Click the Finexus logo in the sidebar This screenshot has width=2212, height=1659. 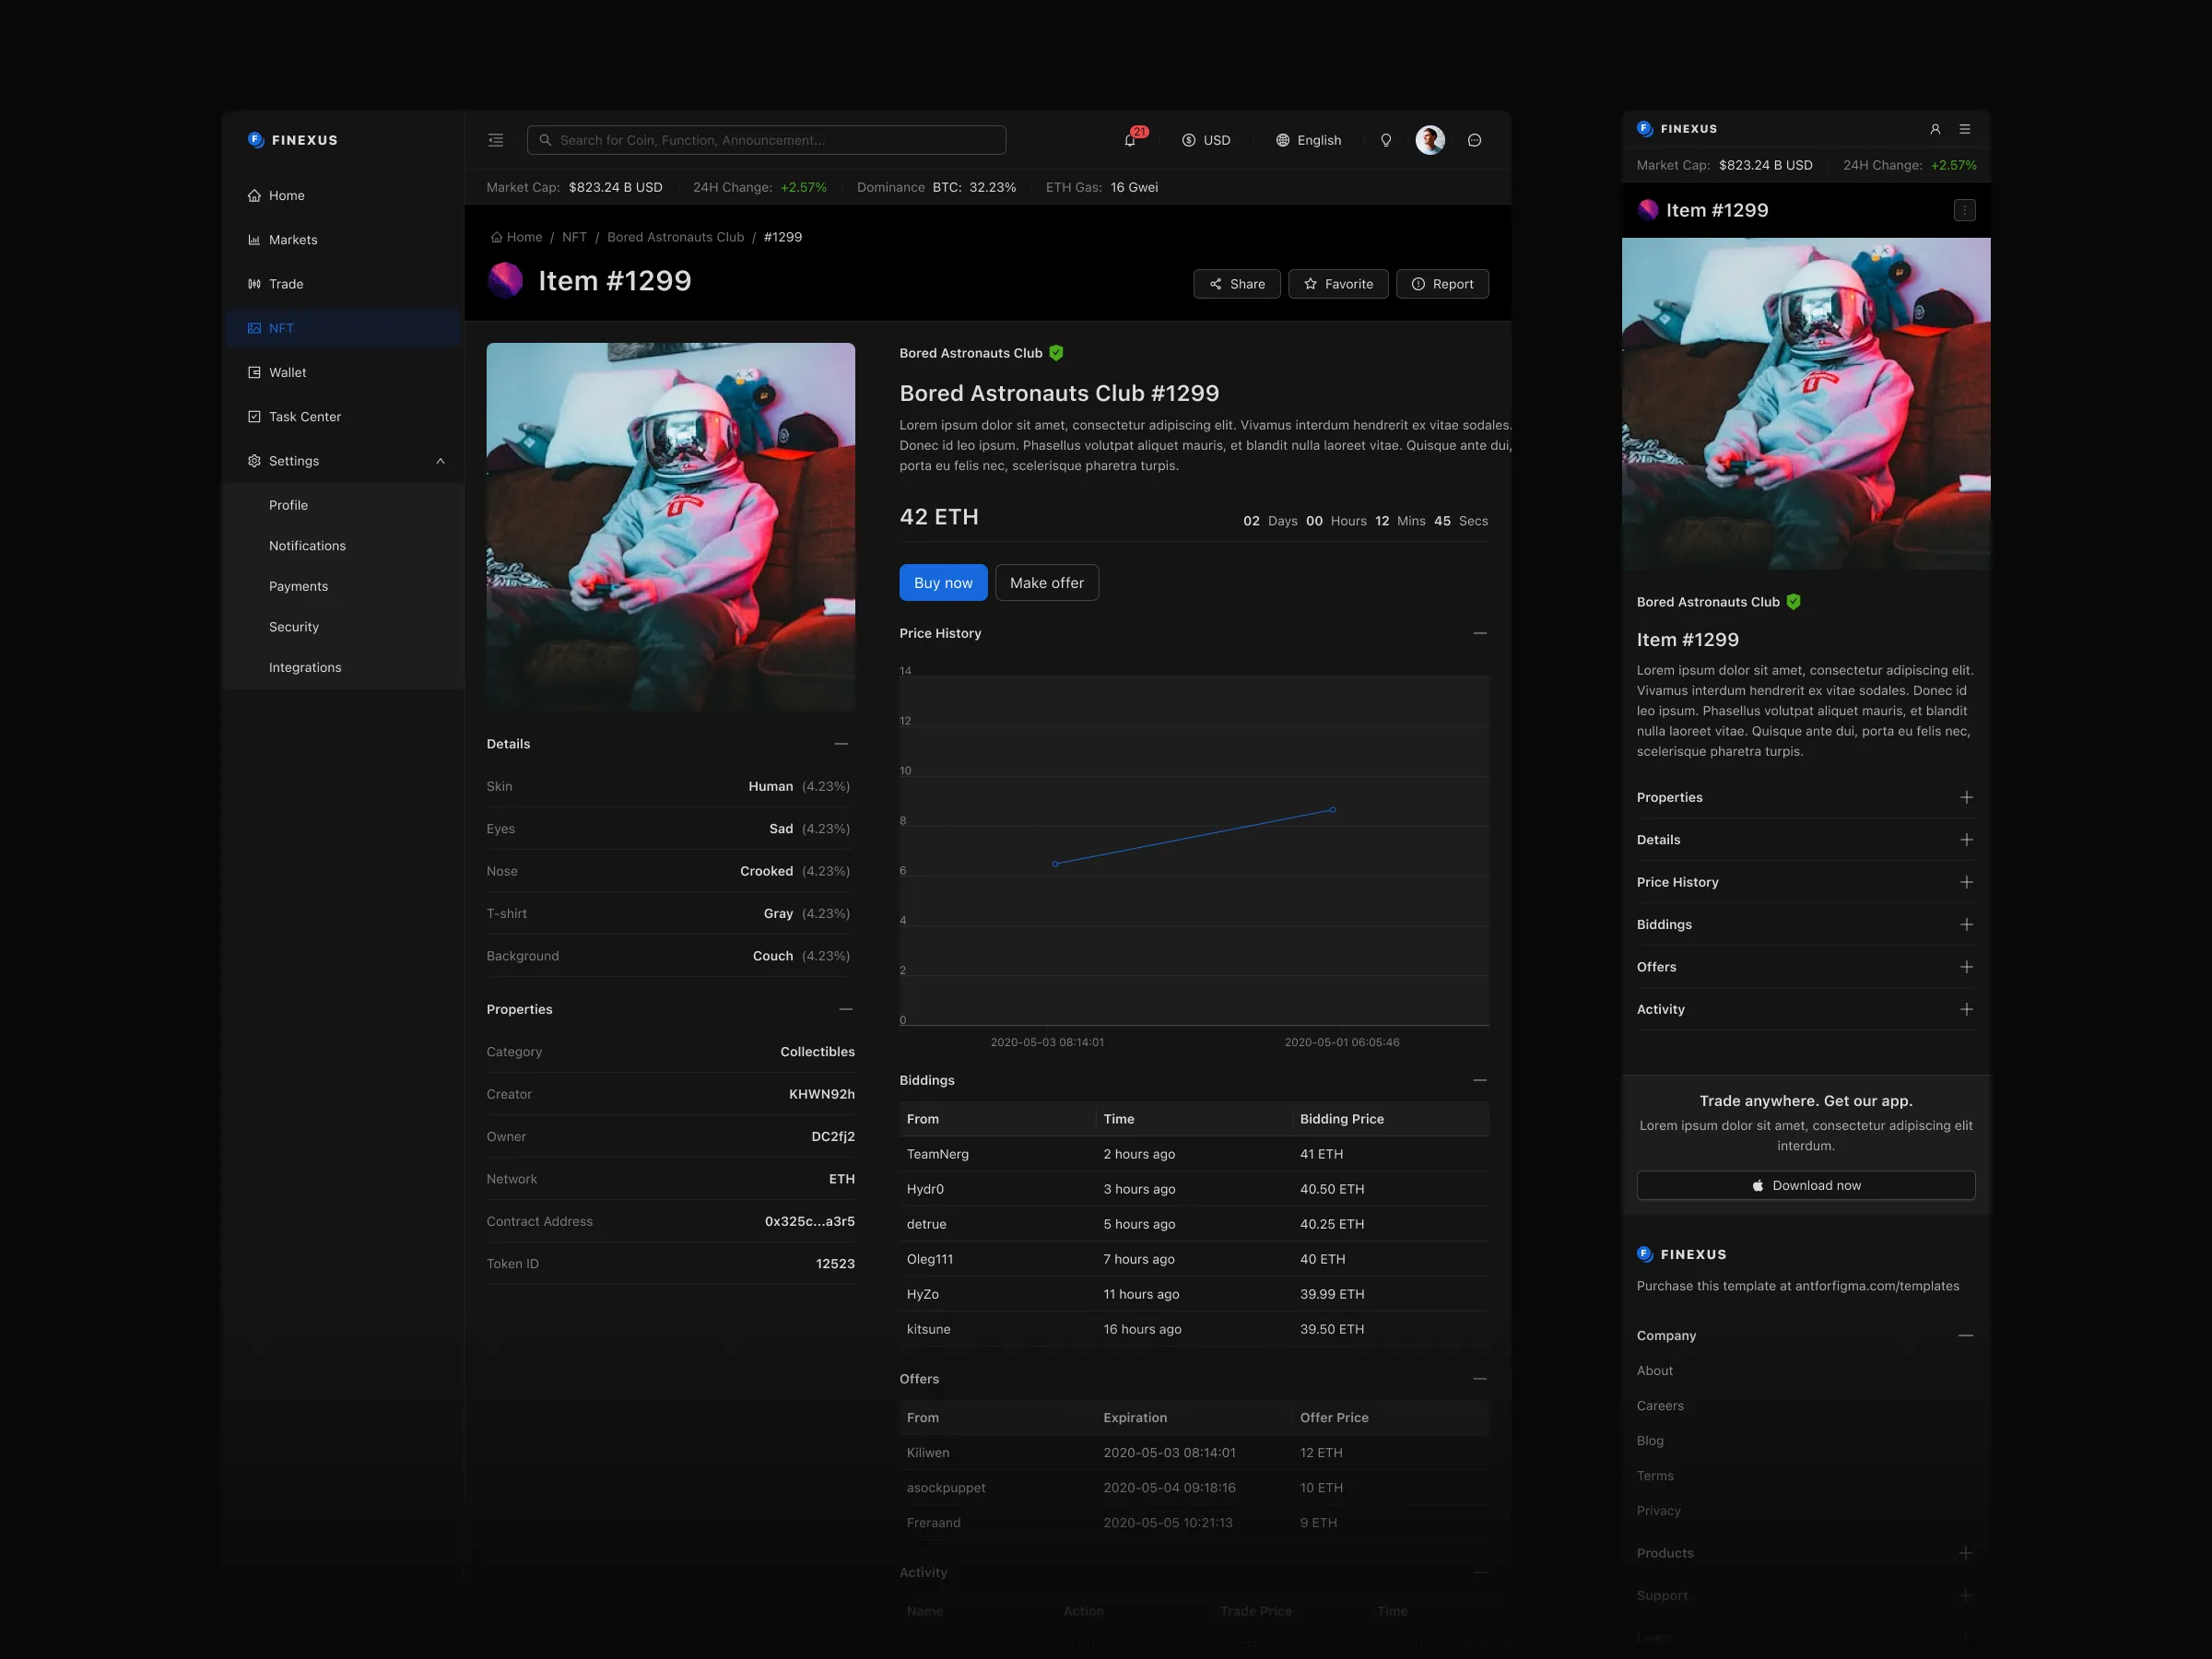pos(292,139)
